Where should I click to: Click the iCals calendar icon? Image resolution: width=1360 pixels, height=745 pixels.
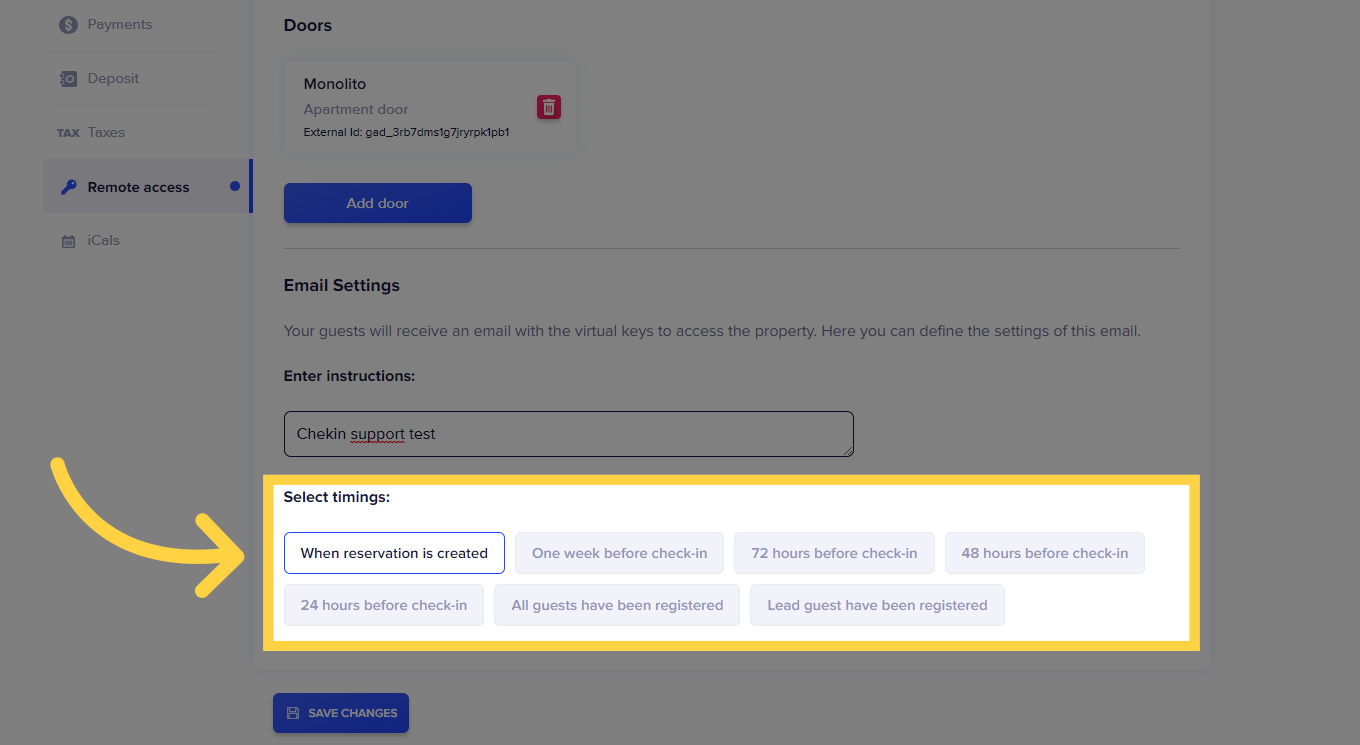(68, 241)
